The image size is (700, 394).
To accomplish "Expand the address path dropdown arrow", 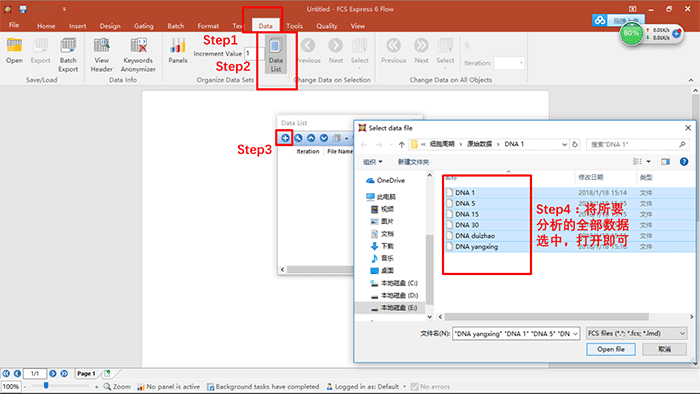I will tap(564, 144).
